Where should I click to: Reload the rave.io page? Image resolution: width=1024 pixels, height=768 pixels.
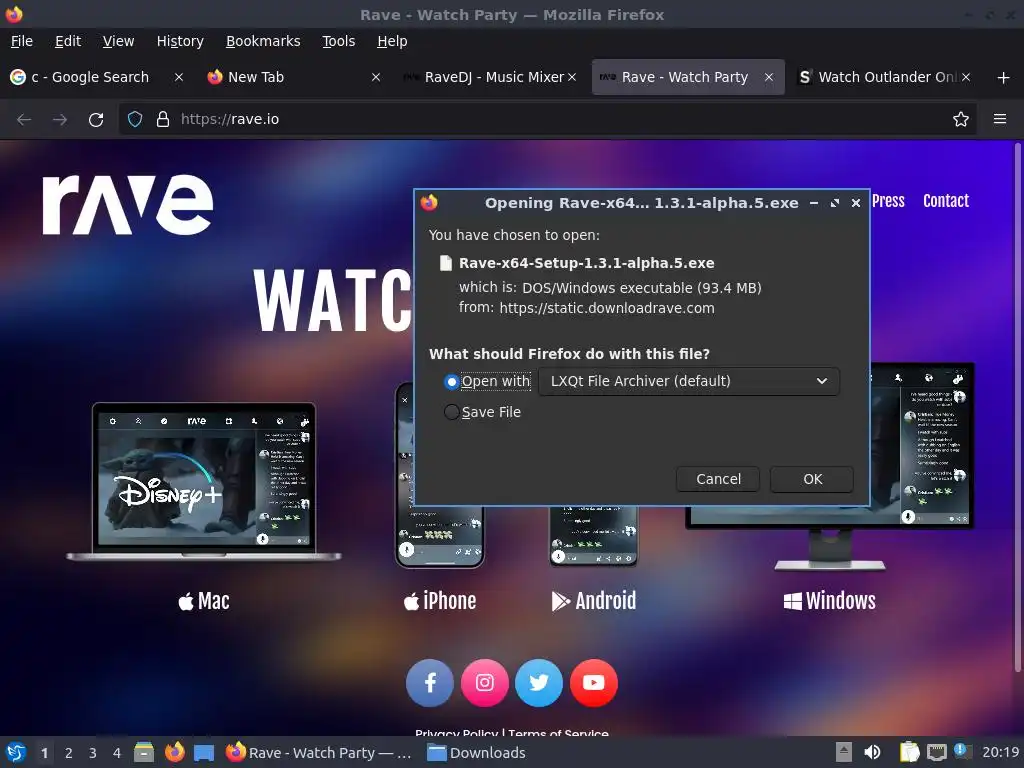click(x=96, y=120)
